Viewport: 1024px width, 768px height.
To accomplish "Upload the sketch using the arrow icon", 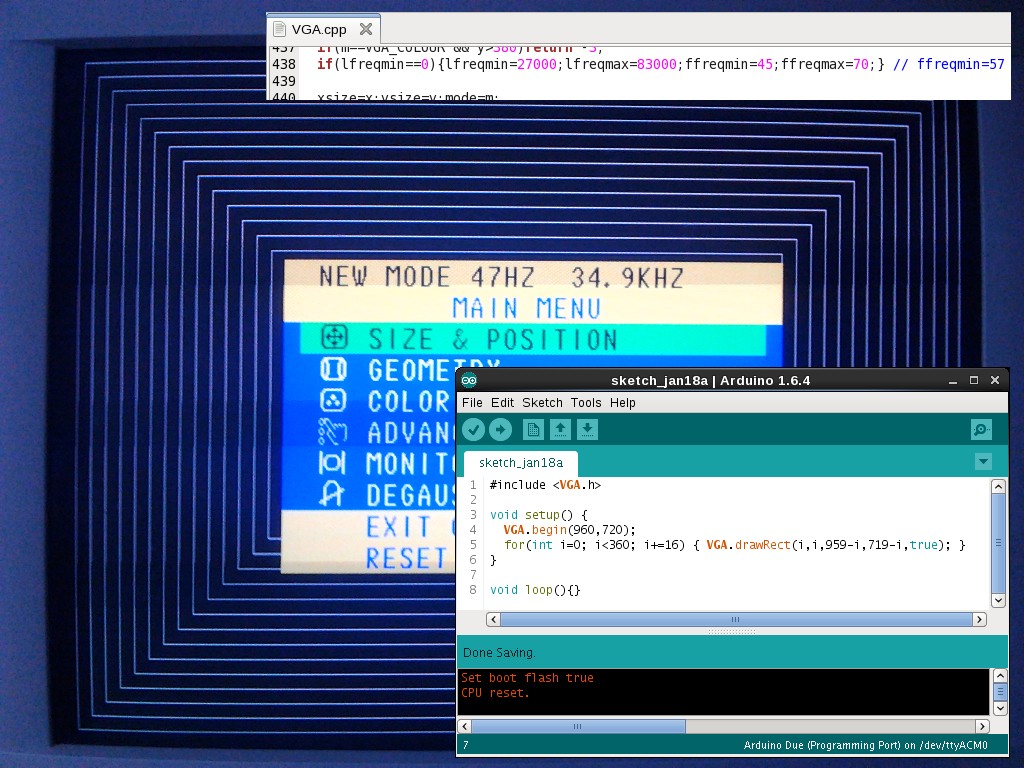I will point(500,429).
